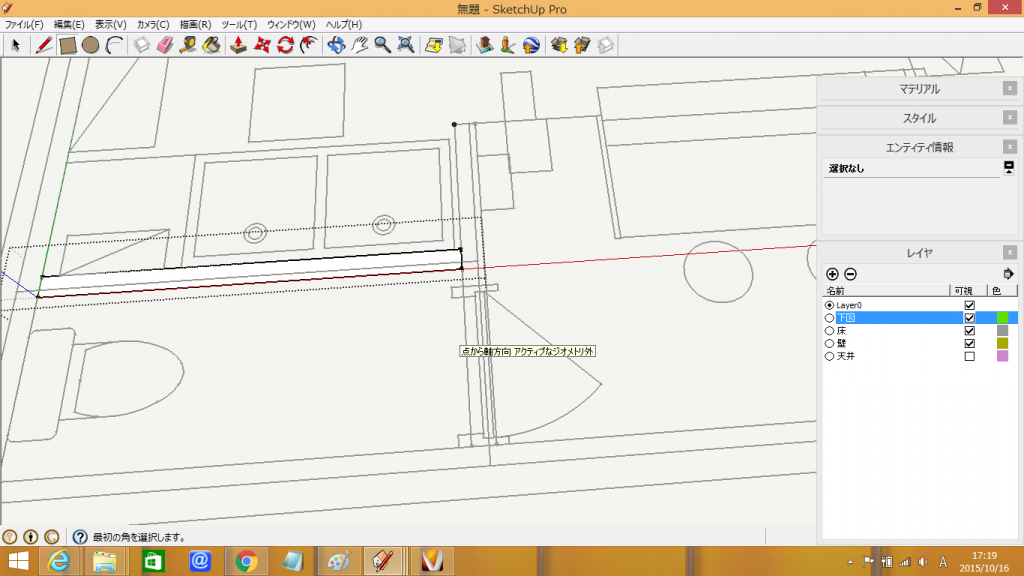This screenshot has height=576, width=1024.
Task: Hide the 床 layer using its checkbox
Action: [x=968, y=330]
